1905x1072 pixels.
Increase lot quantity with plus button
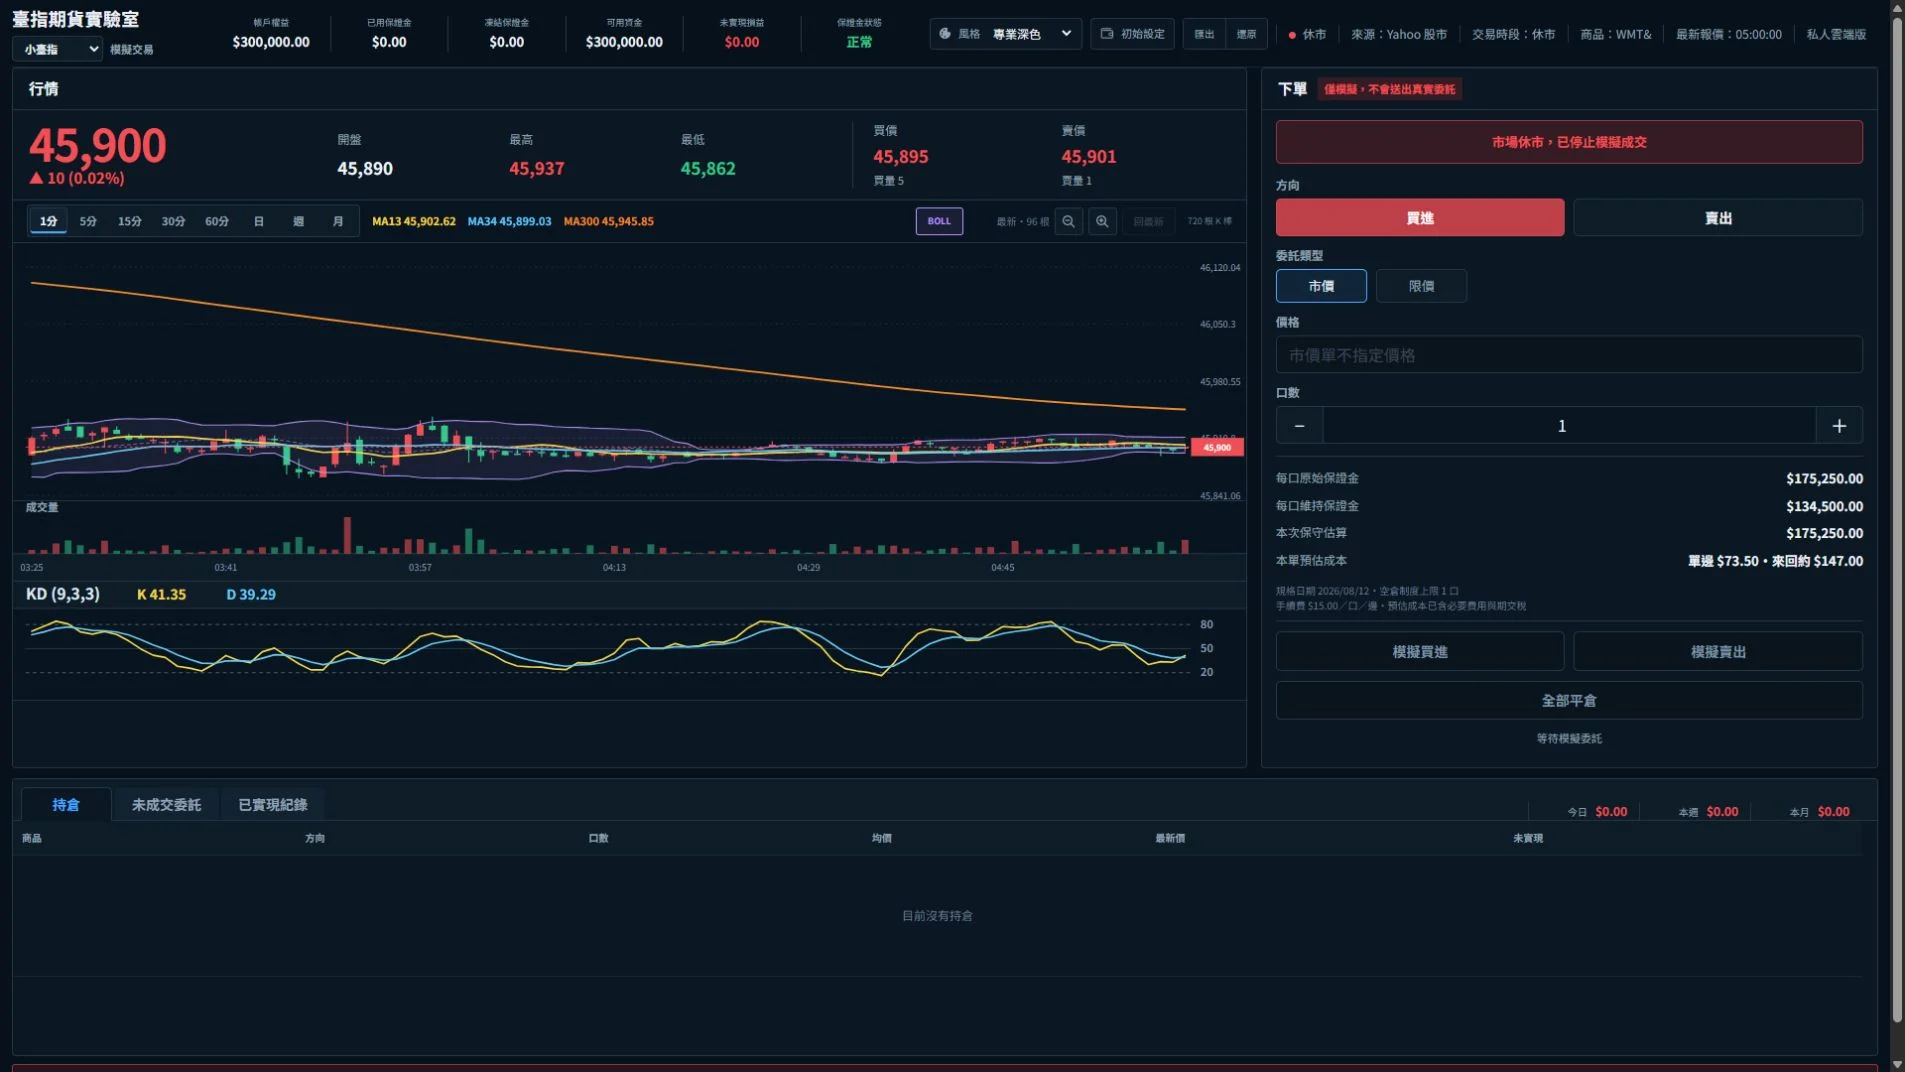[x=1838, y=426]
